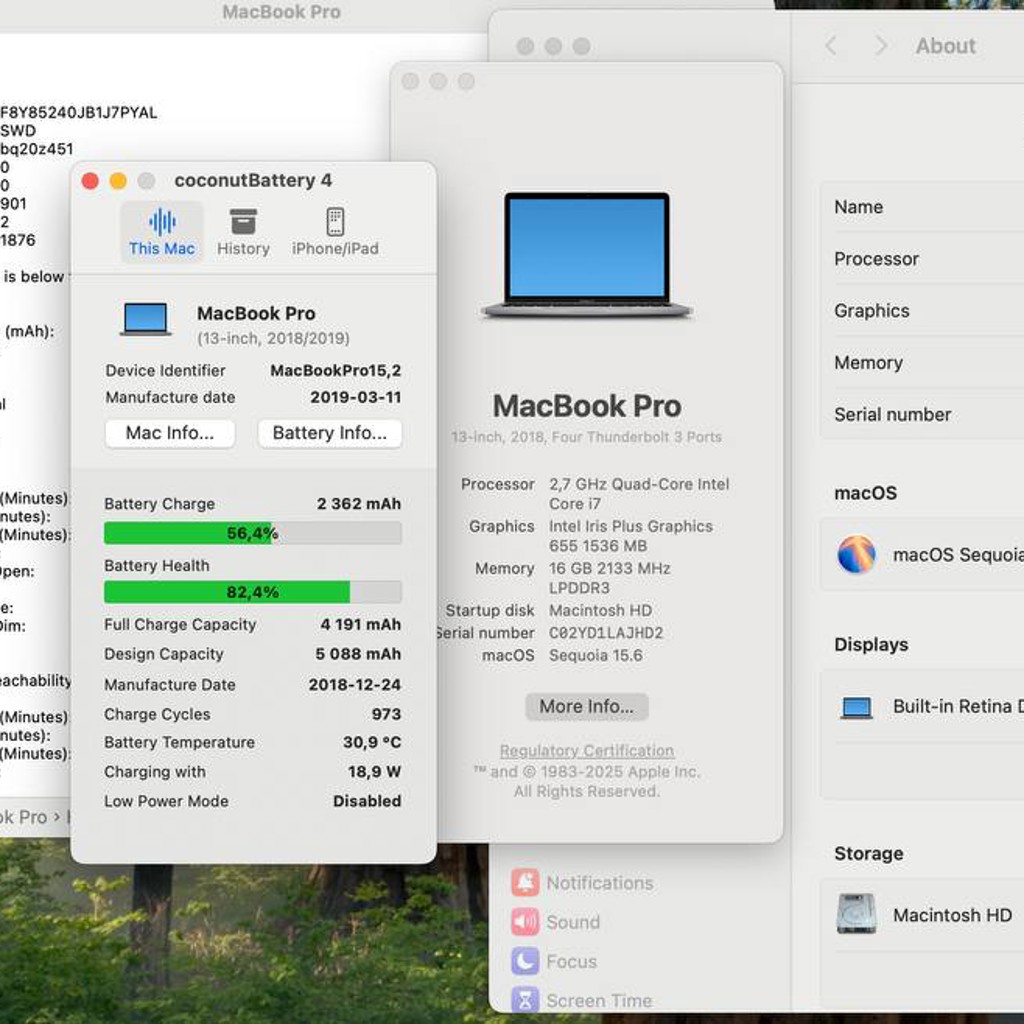
Task: Click the Memory row in System Settings About
Action: 922,362
